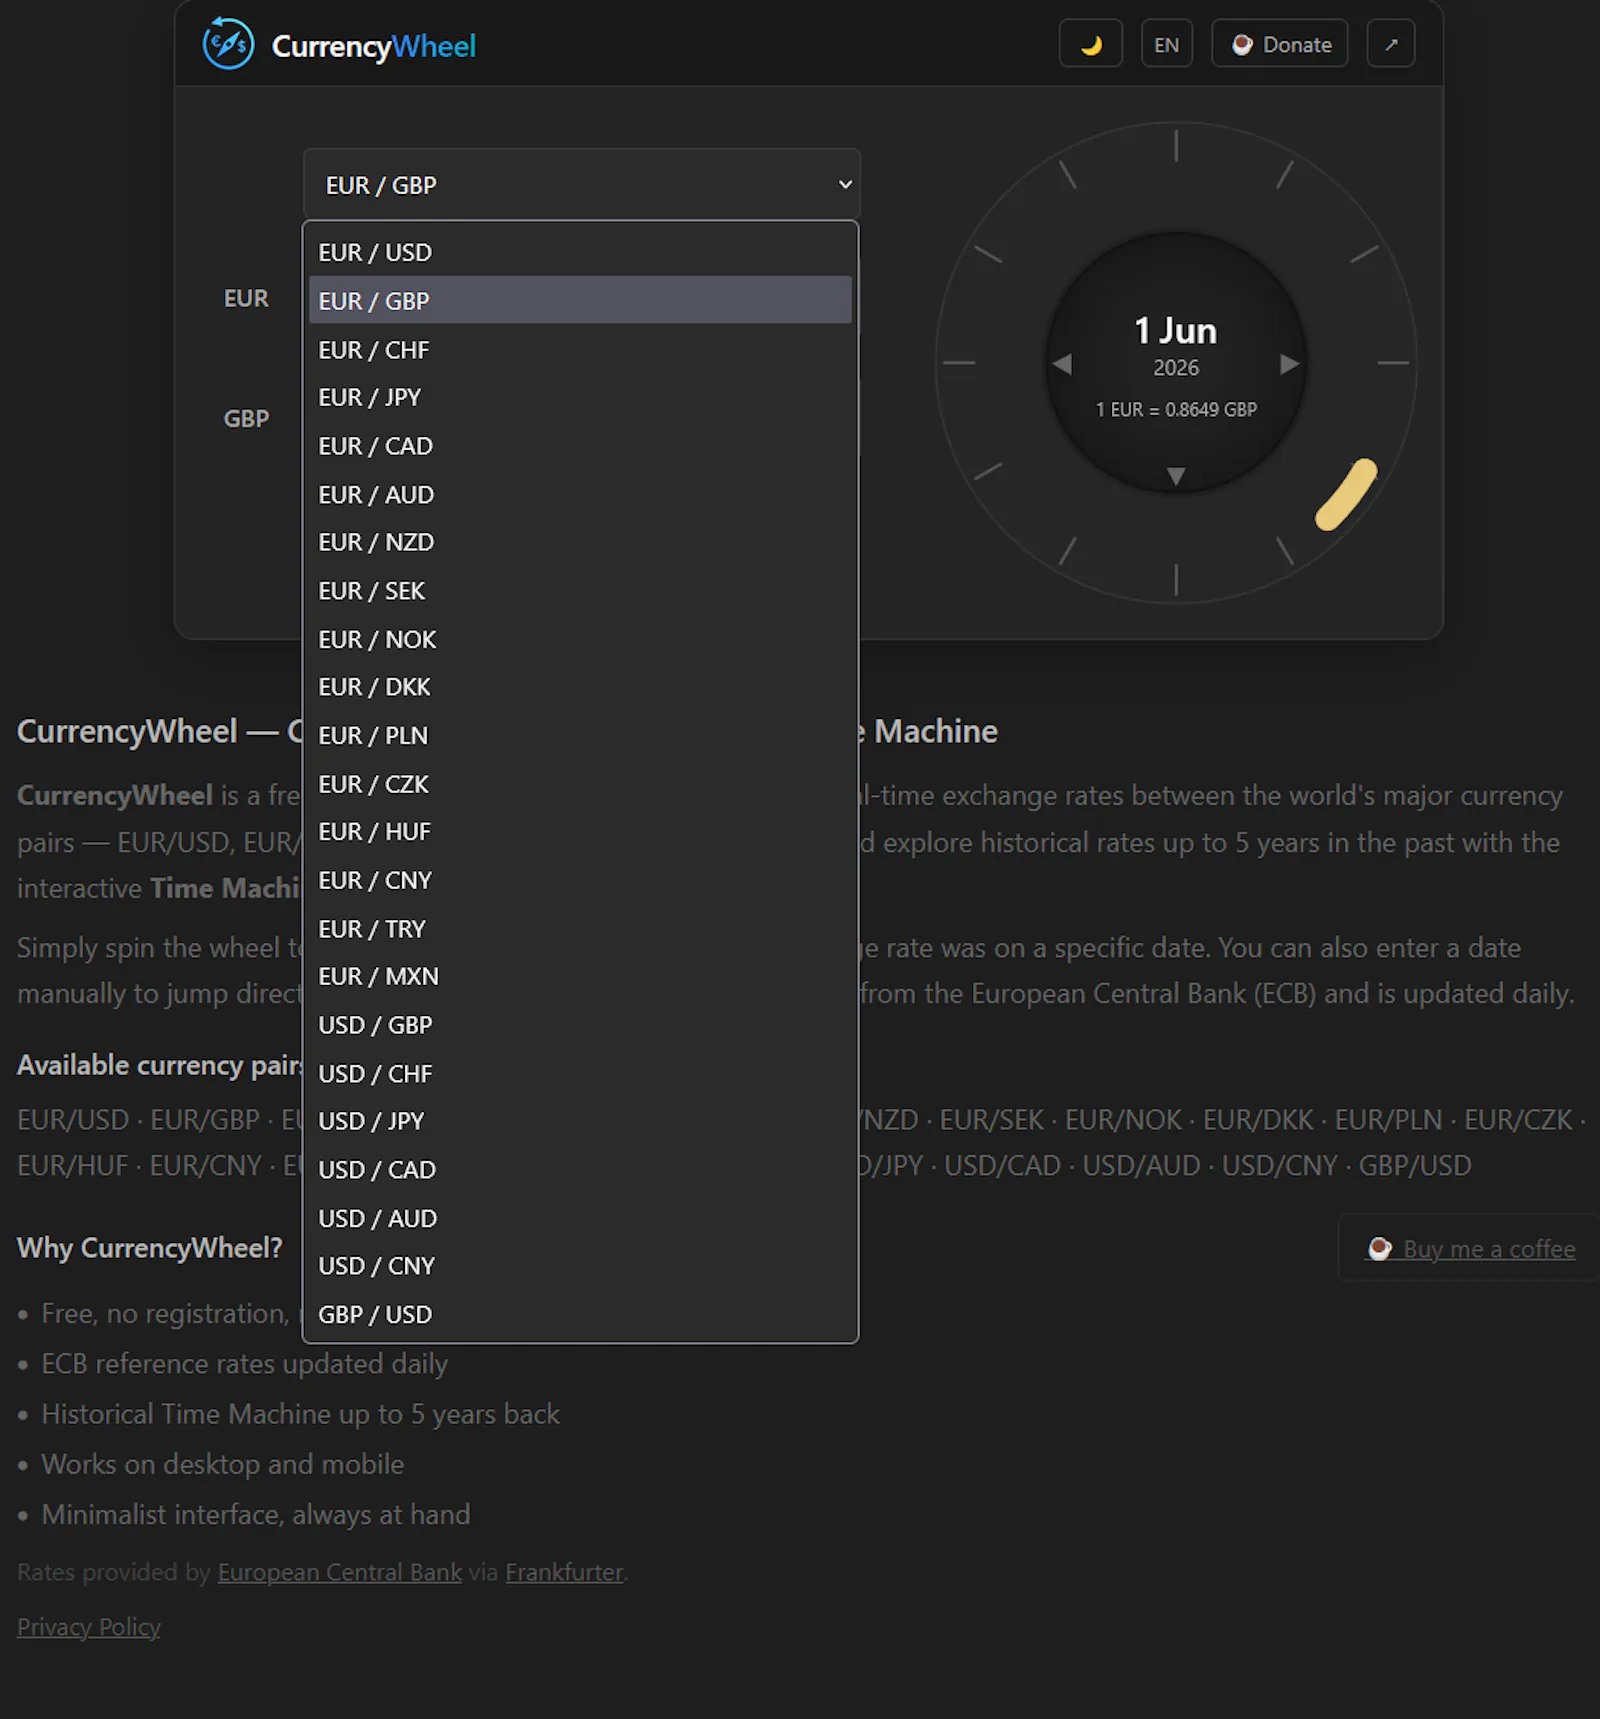Screen dimensions: 1600x1719
Task: Click the yellow handle on the time wheel
Action: (1346, 494)
